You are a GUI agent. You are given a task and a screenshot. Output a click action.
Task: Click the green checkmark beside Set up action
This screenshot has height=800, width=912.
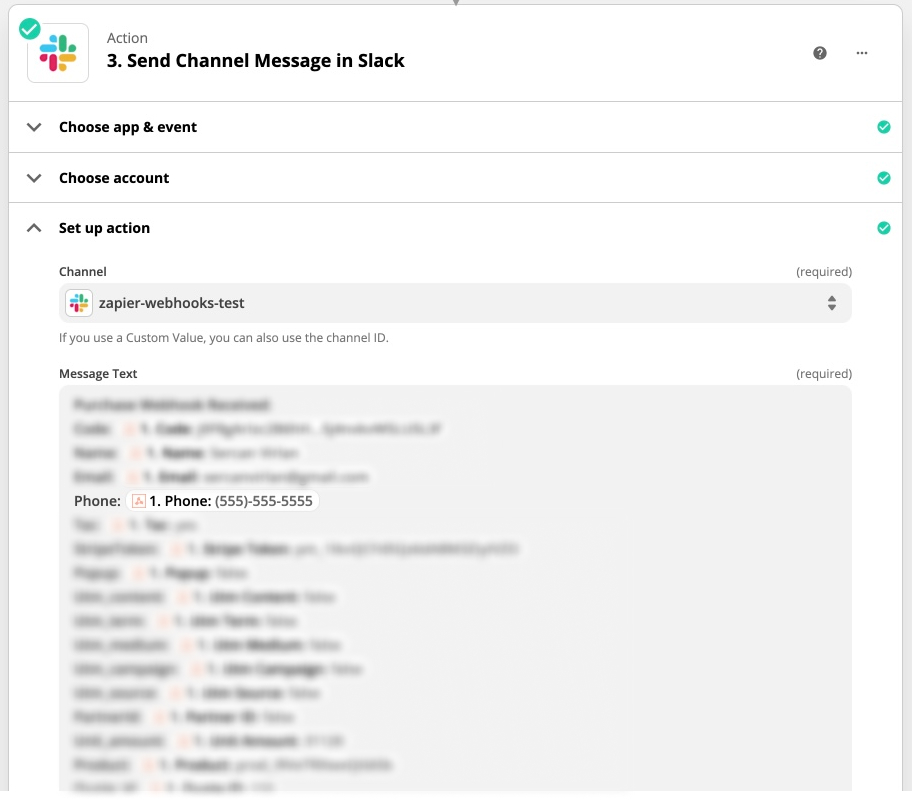(x=883, y=228)
